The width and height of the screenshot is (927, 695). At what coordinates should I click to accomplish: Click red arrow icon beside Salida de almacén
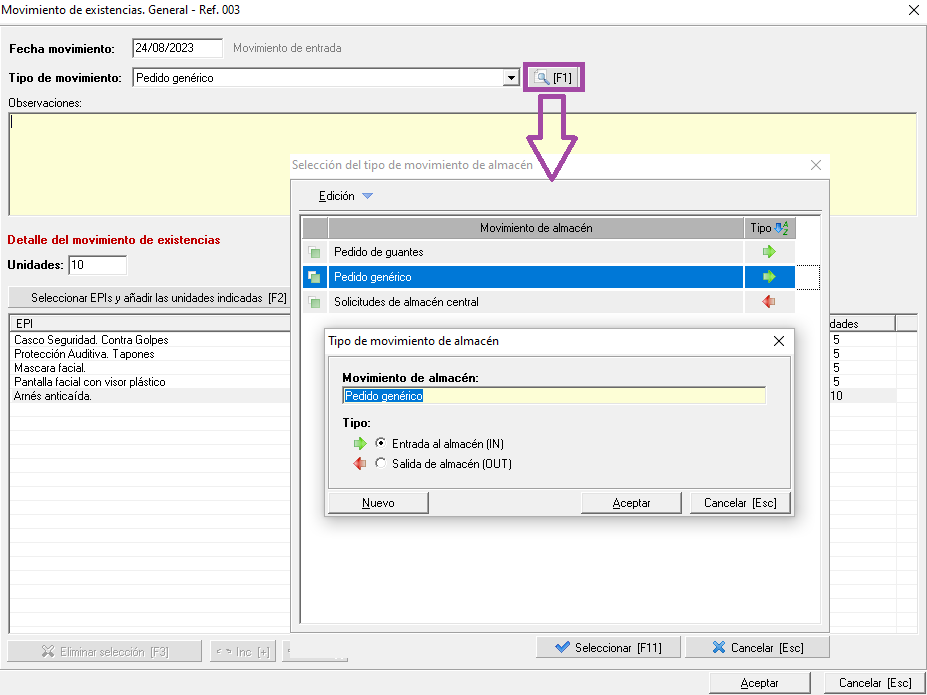pyautogui.click(x=359, y=463)
